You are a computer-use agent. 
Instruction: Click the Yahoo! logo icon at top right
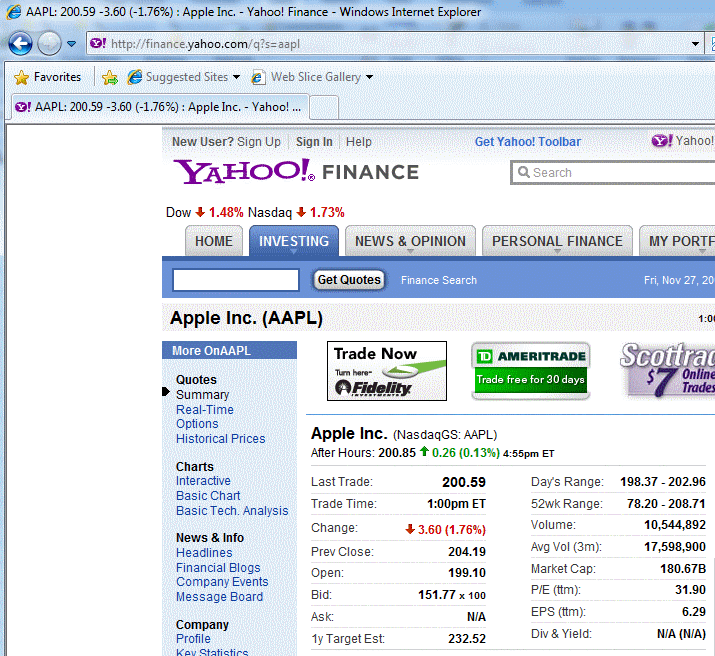[662, 140]
